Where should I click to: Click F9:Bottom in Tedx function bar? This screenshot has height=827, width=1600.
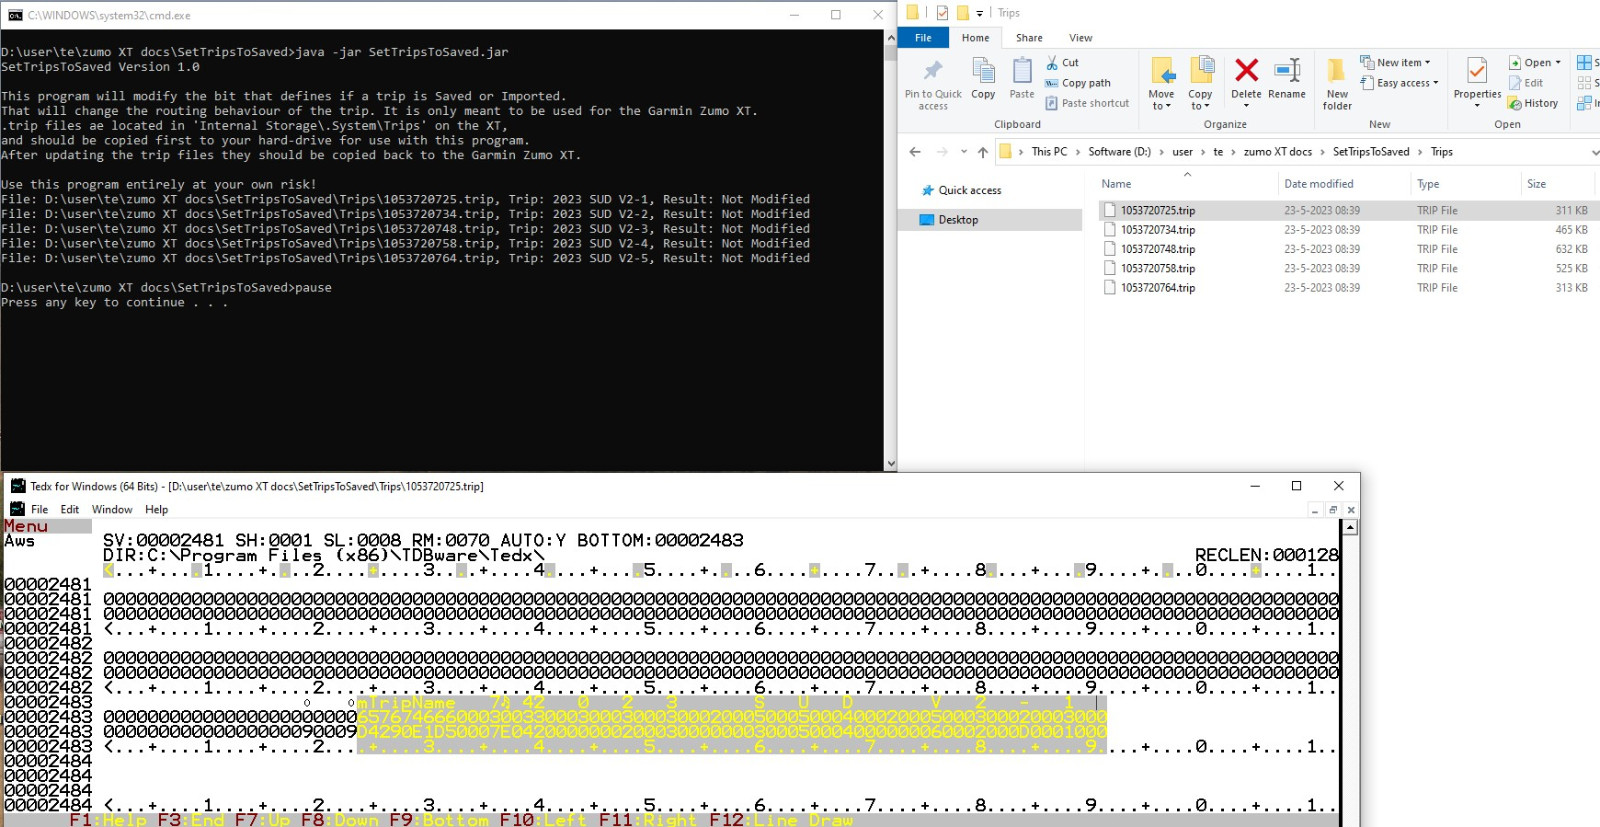[439, 820]
